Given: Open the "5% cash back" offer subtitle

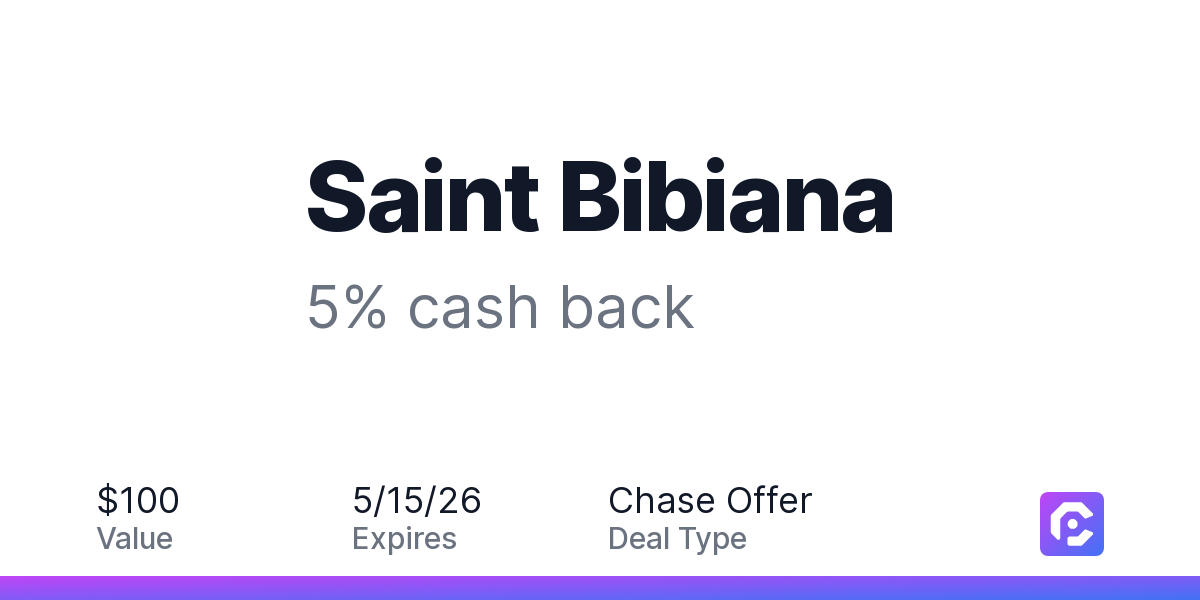Looking at the screenshot, I should point(500,307).
